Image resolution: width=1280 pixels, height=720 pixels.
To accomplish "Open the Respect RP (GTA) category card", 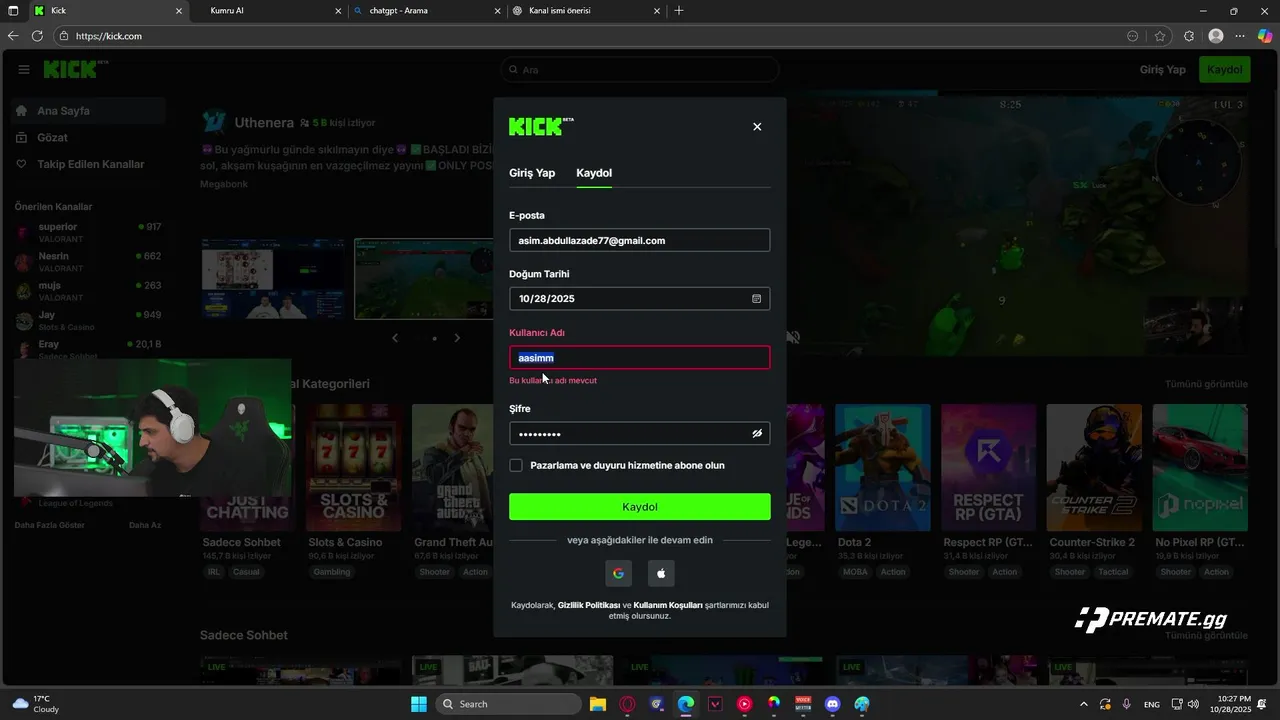I will [x=989, y=468].
